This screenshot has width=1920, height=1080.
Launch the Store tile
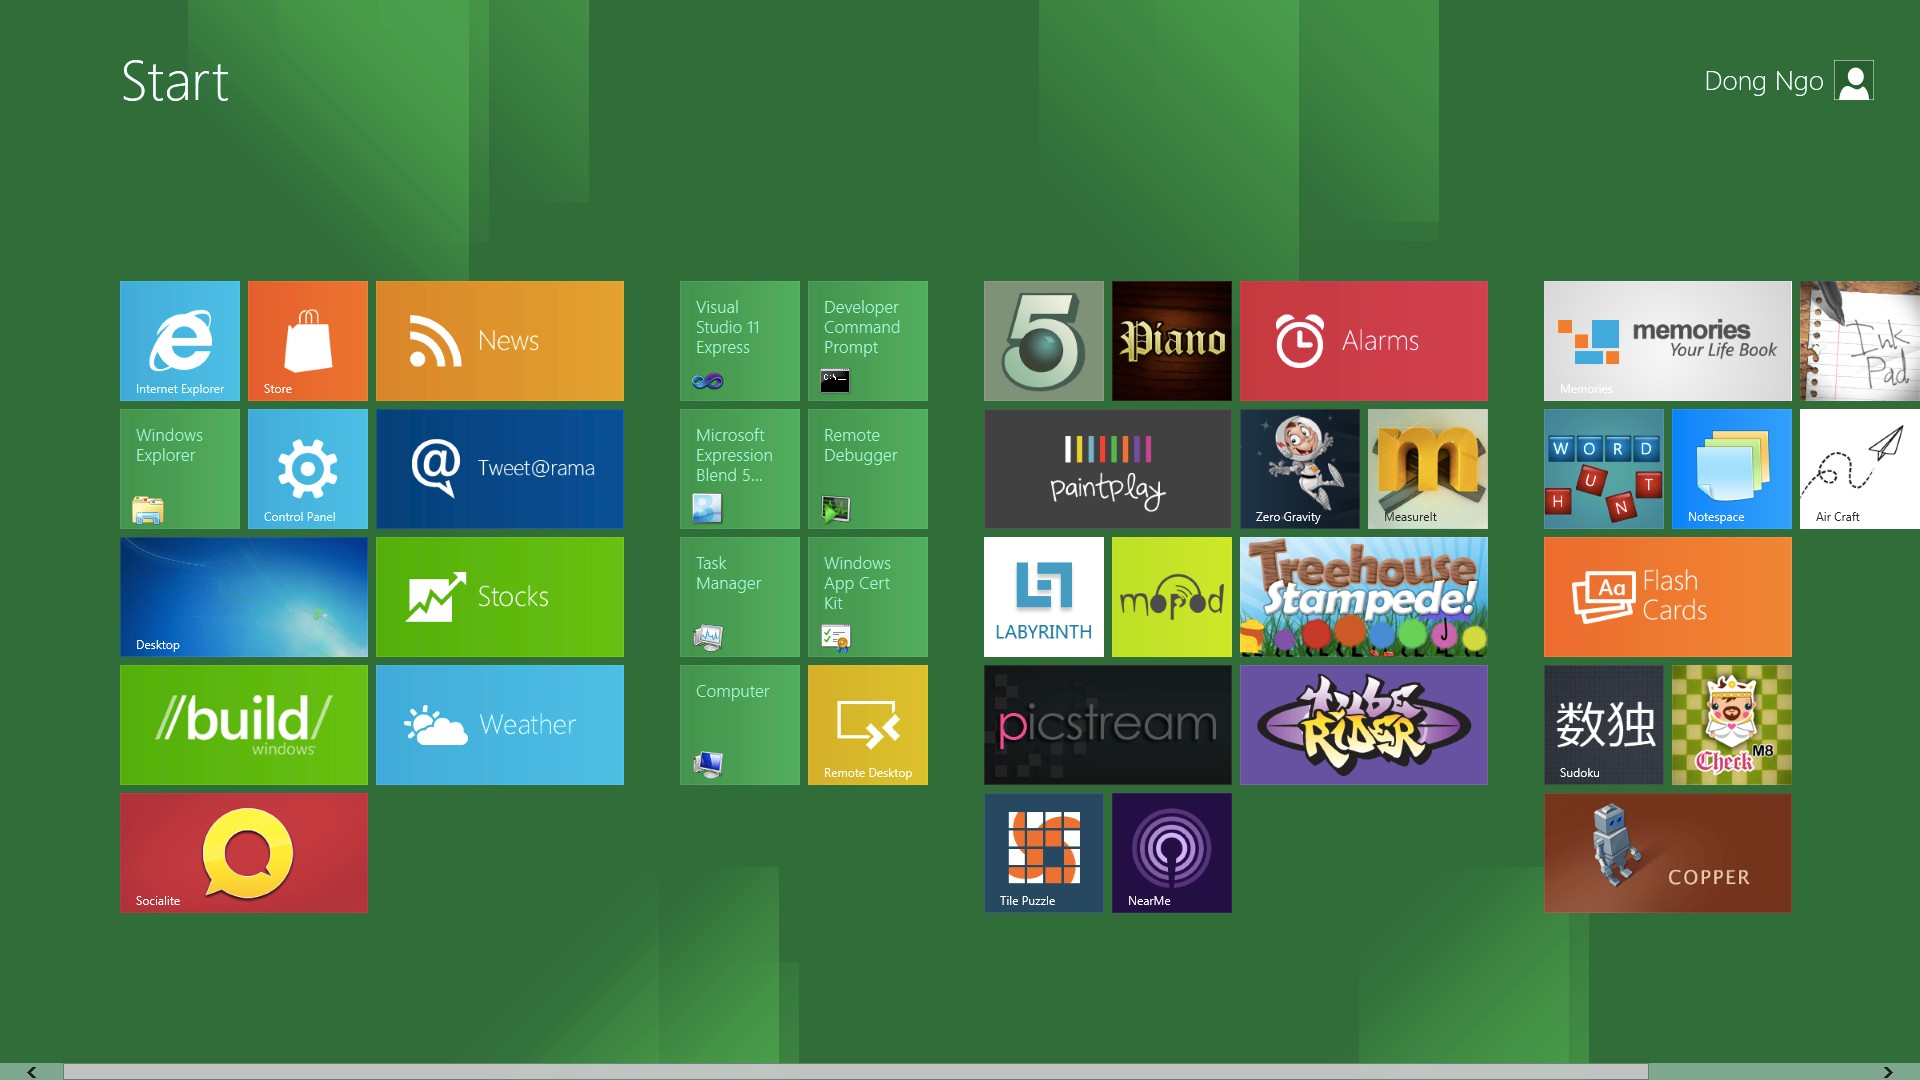tap(308, 341)
